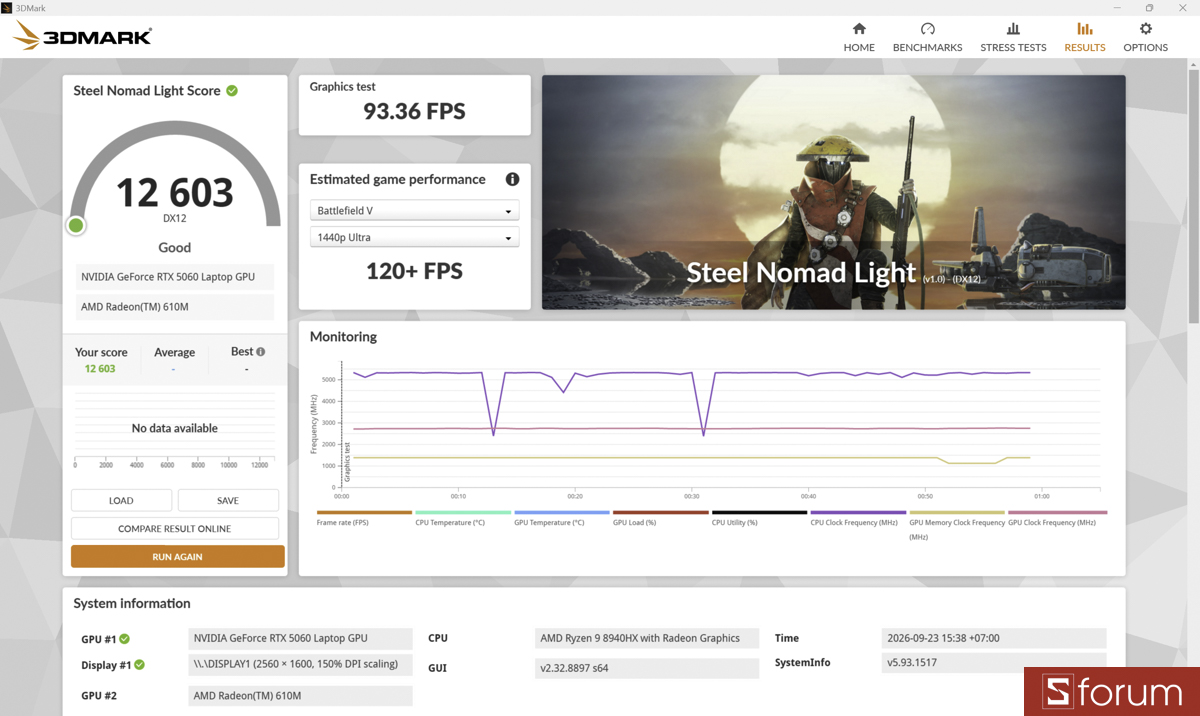The height and width of the screenshot is (716, 1200).
Task: Click GPU #1 green check icon
Action: pos(125,639)
